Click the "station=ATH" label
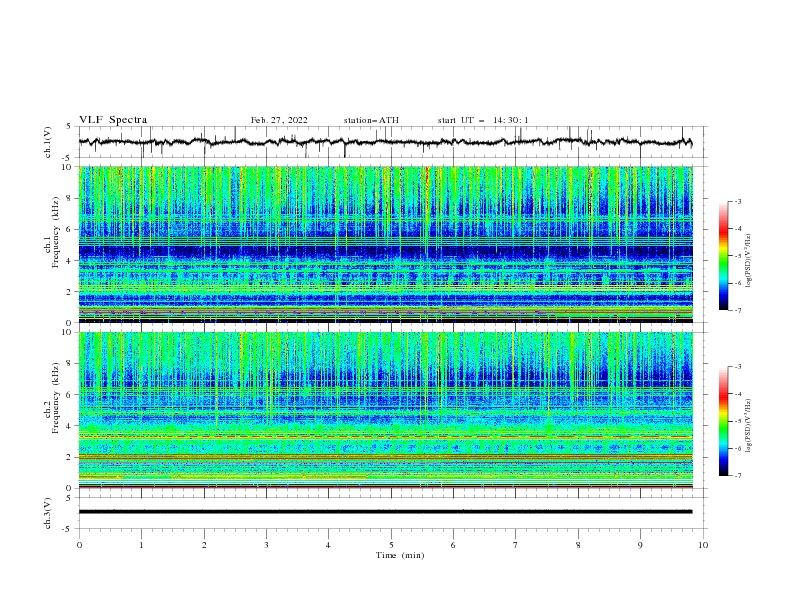 [x=371, y=120]
